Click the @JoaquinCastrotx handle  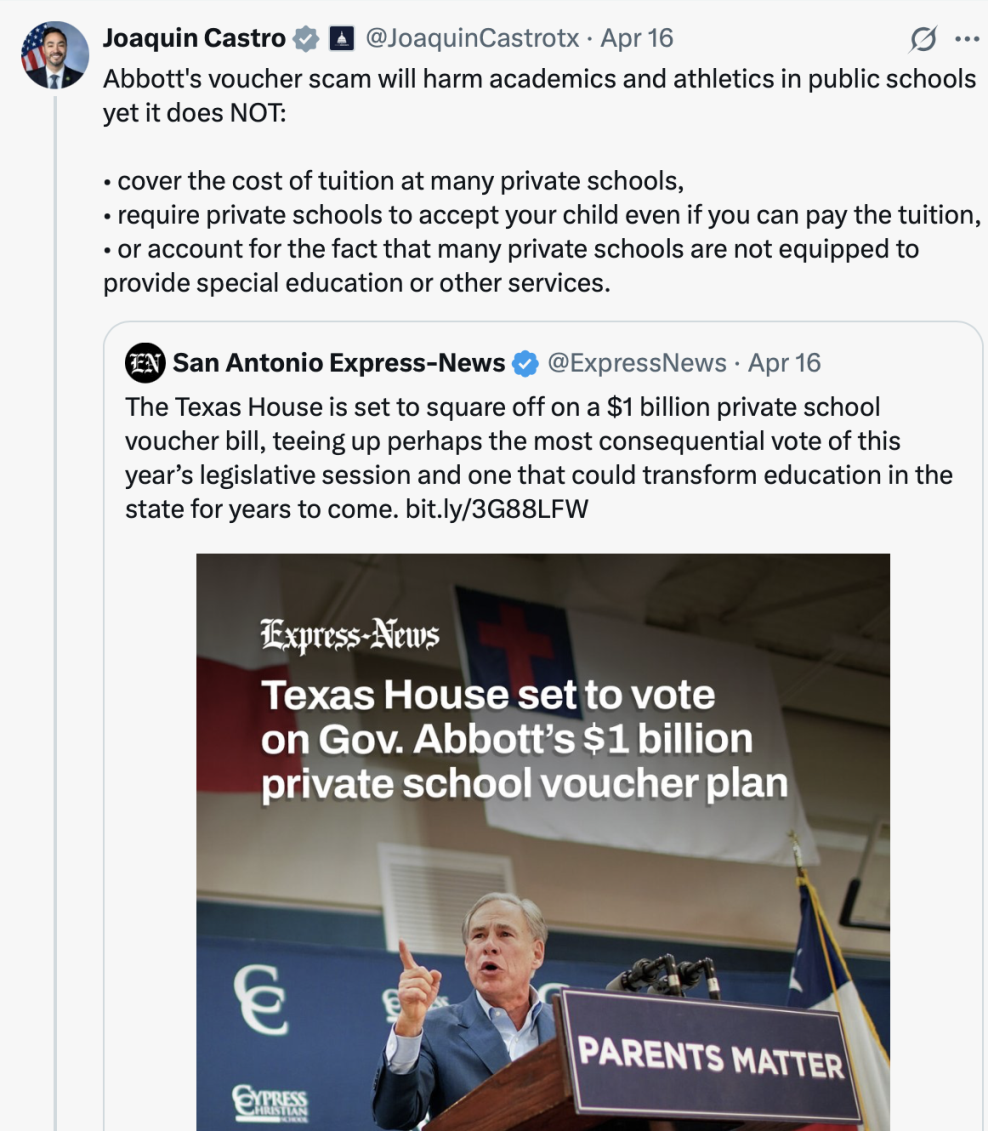(x=472, y=39)
